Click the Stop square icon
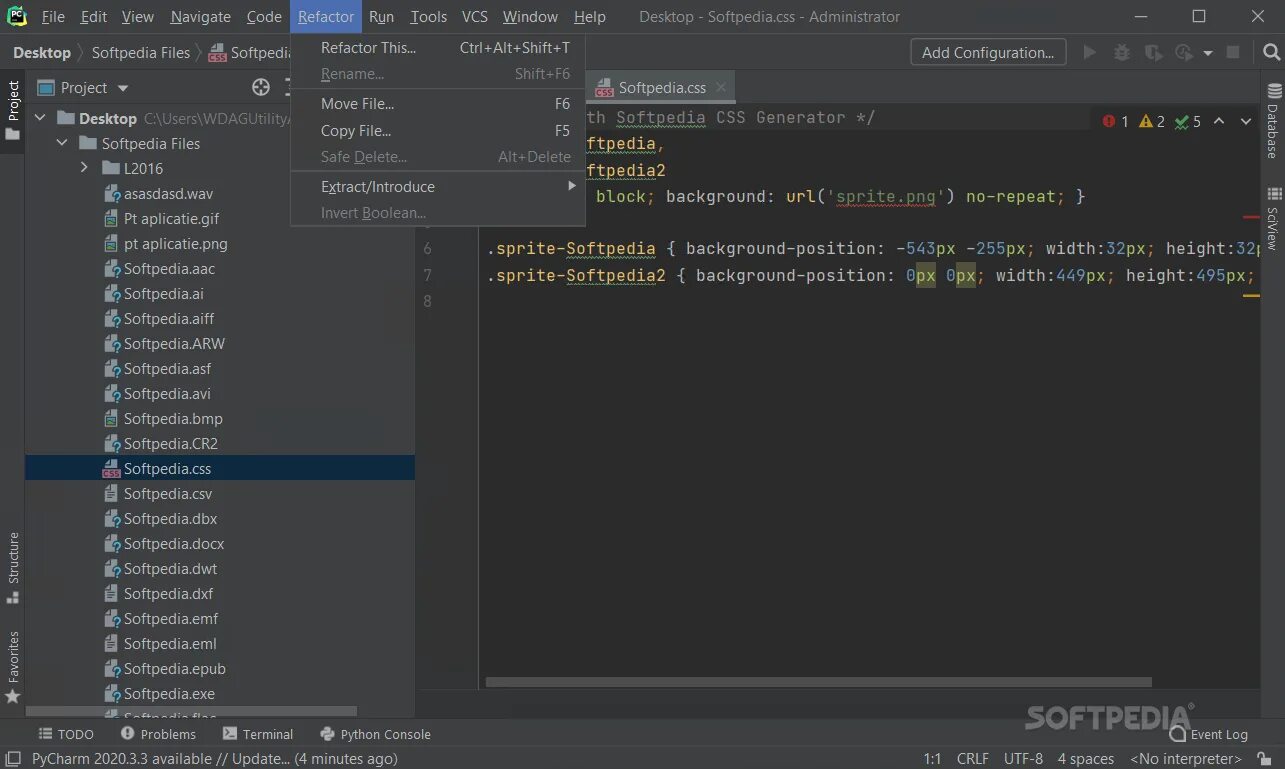1285x769 pixels. pyautogui.click(x=1233, y=52)
